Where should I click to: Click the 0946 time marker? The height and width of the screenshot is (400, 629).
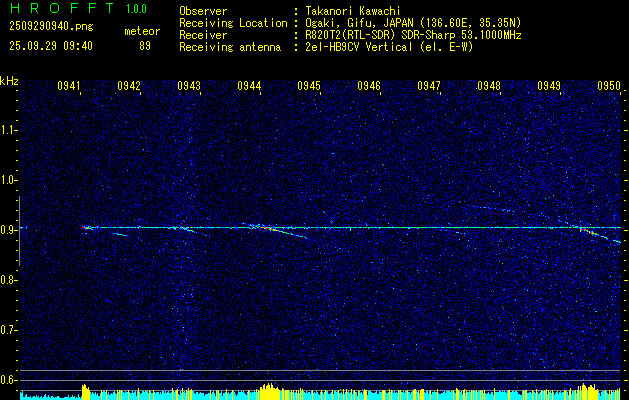(x=369, y=85)
